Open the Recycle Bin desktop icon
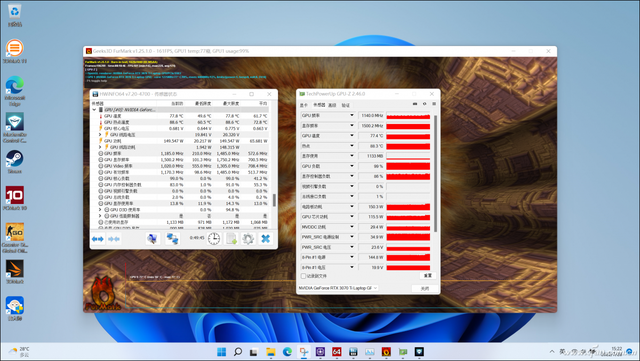The width and height of the screenshot is (640, 361). coord(15,16)
